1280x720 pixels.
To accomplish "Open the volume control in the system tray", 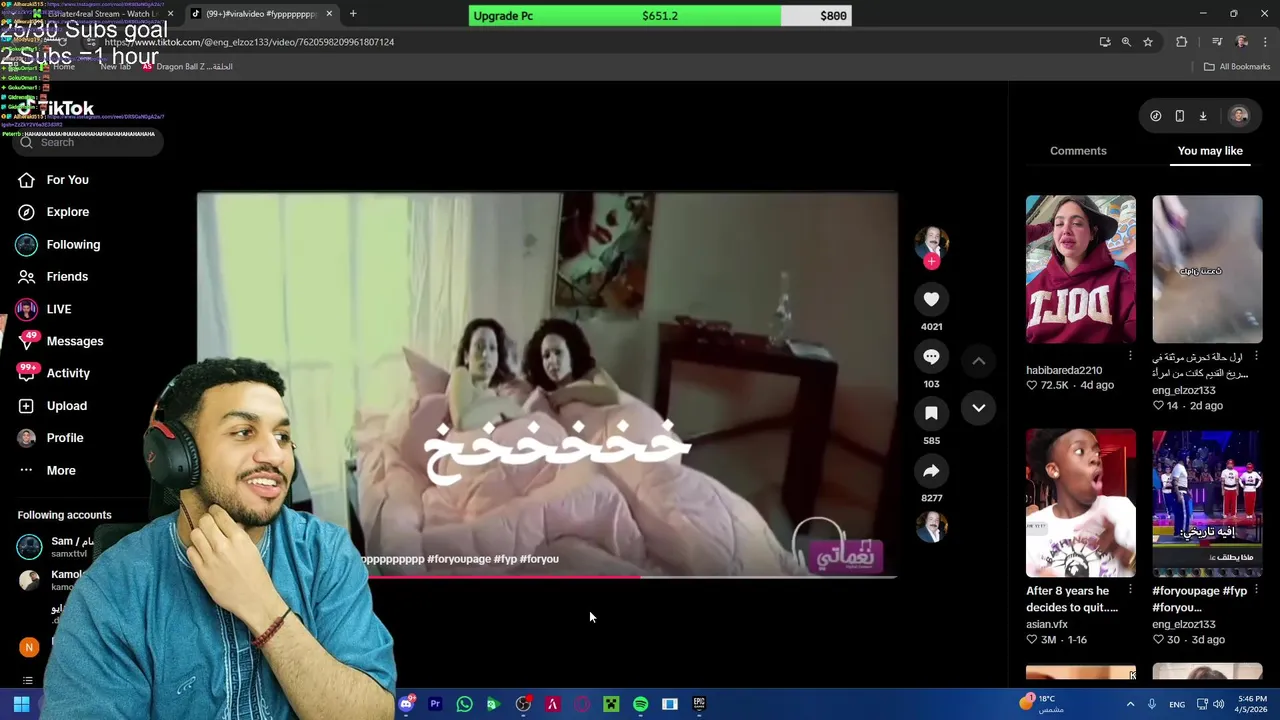I will (x=1218, y=704).
